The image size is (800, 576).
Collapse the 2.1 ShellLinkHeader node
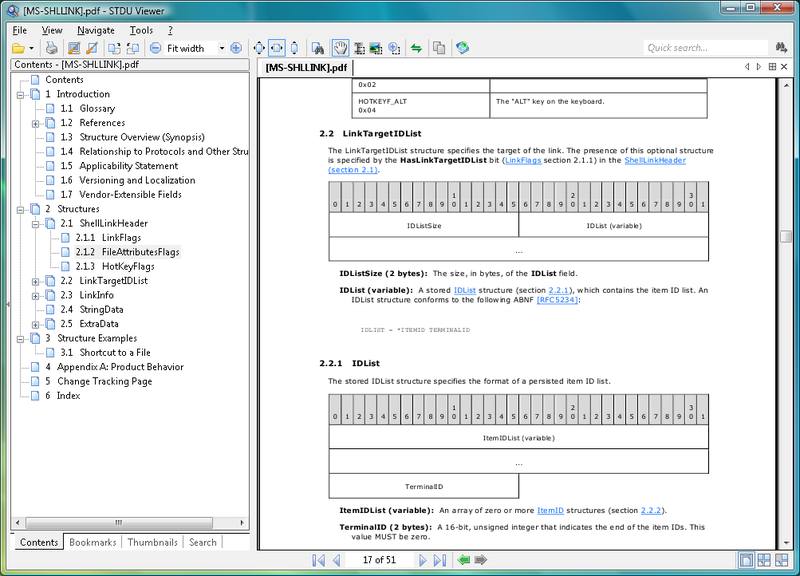(x=35, y=224)
